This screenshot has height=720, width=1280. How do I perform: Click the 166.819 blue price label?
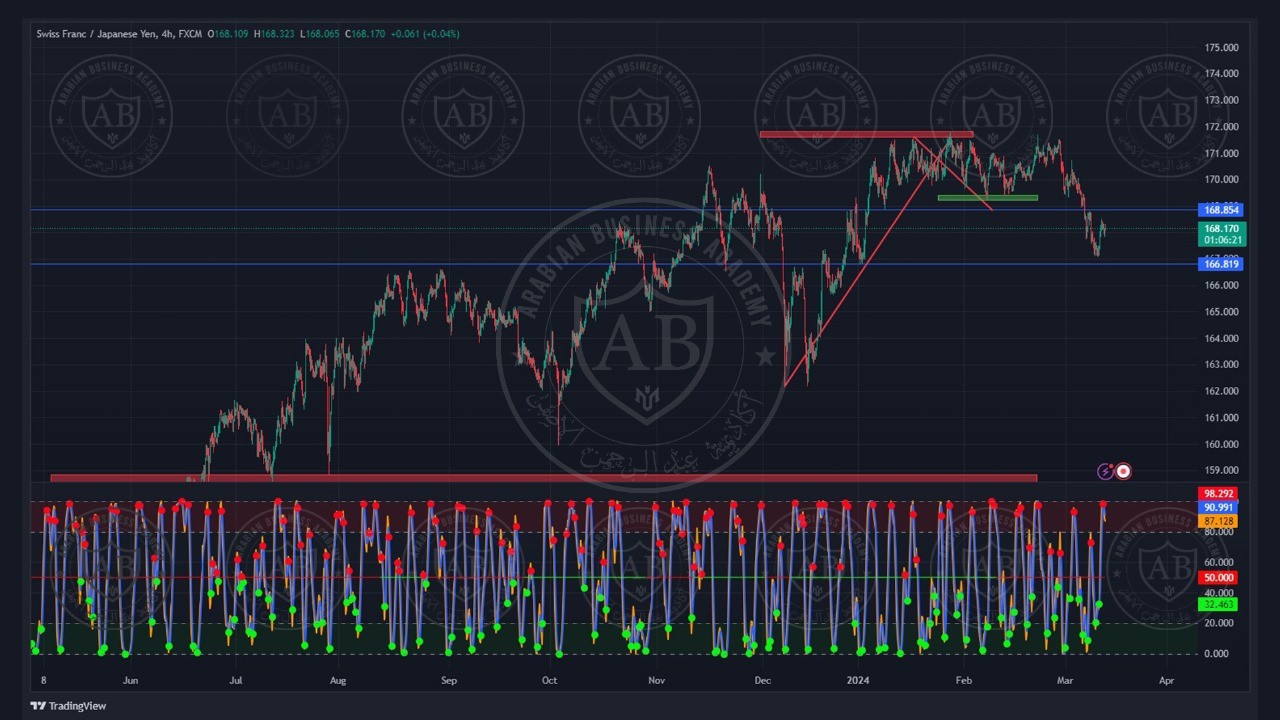[1221, 264]
